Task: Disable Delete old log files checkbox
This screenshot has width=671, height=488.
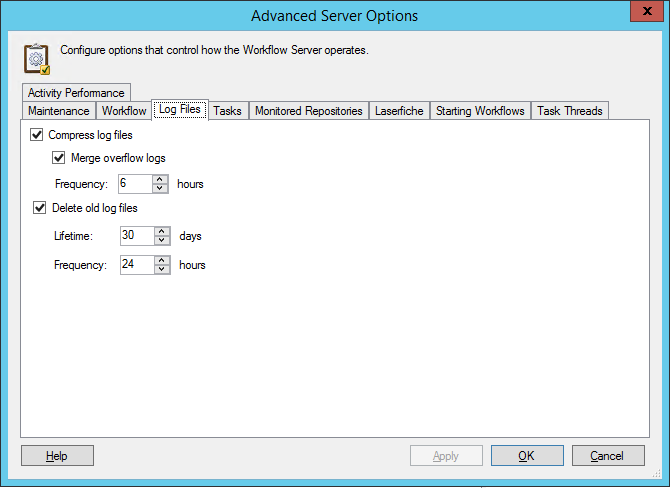Action: pos(40,208)
